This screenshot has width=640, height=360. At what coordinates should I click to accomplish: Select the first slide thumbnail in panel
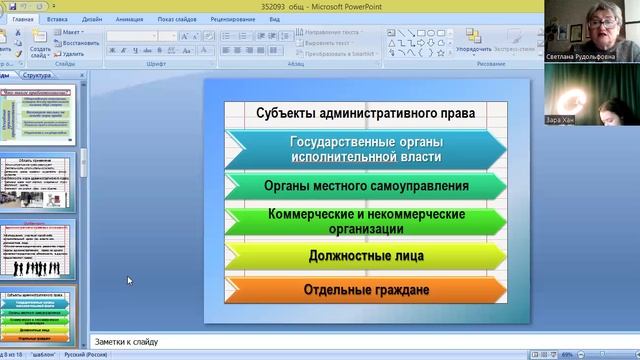[38, 115]
